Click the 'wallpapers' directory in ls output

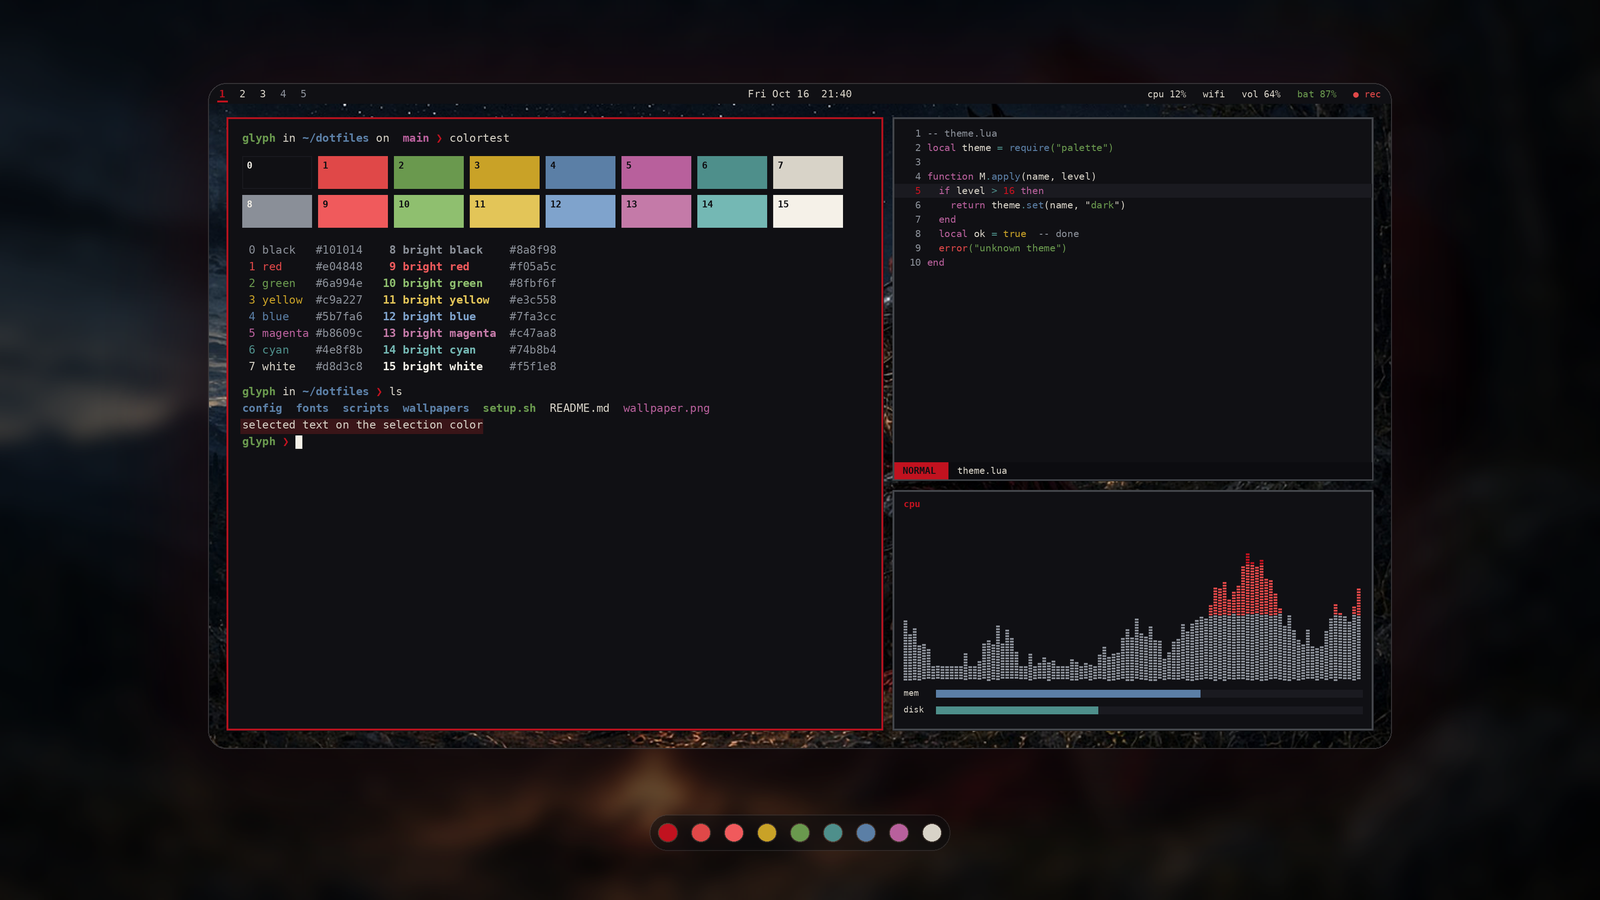436,408
